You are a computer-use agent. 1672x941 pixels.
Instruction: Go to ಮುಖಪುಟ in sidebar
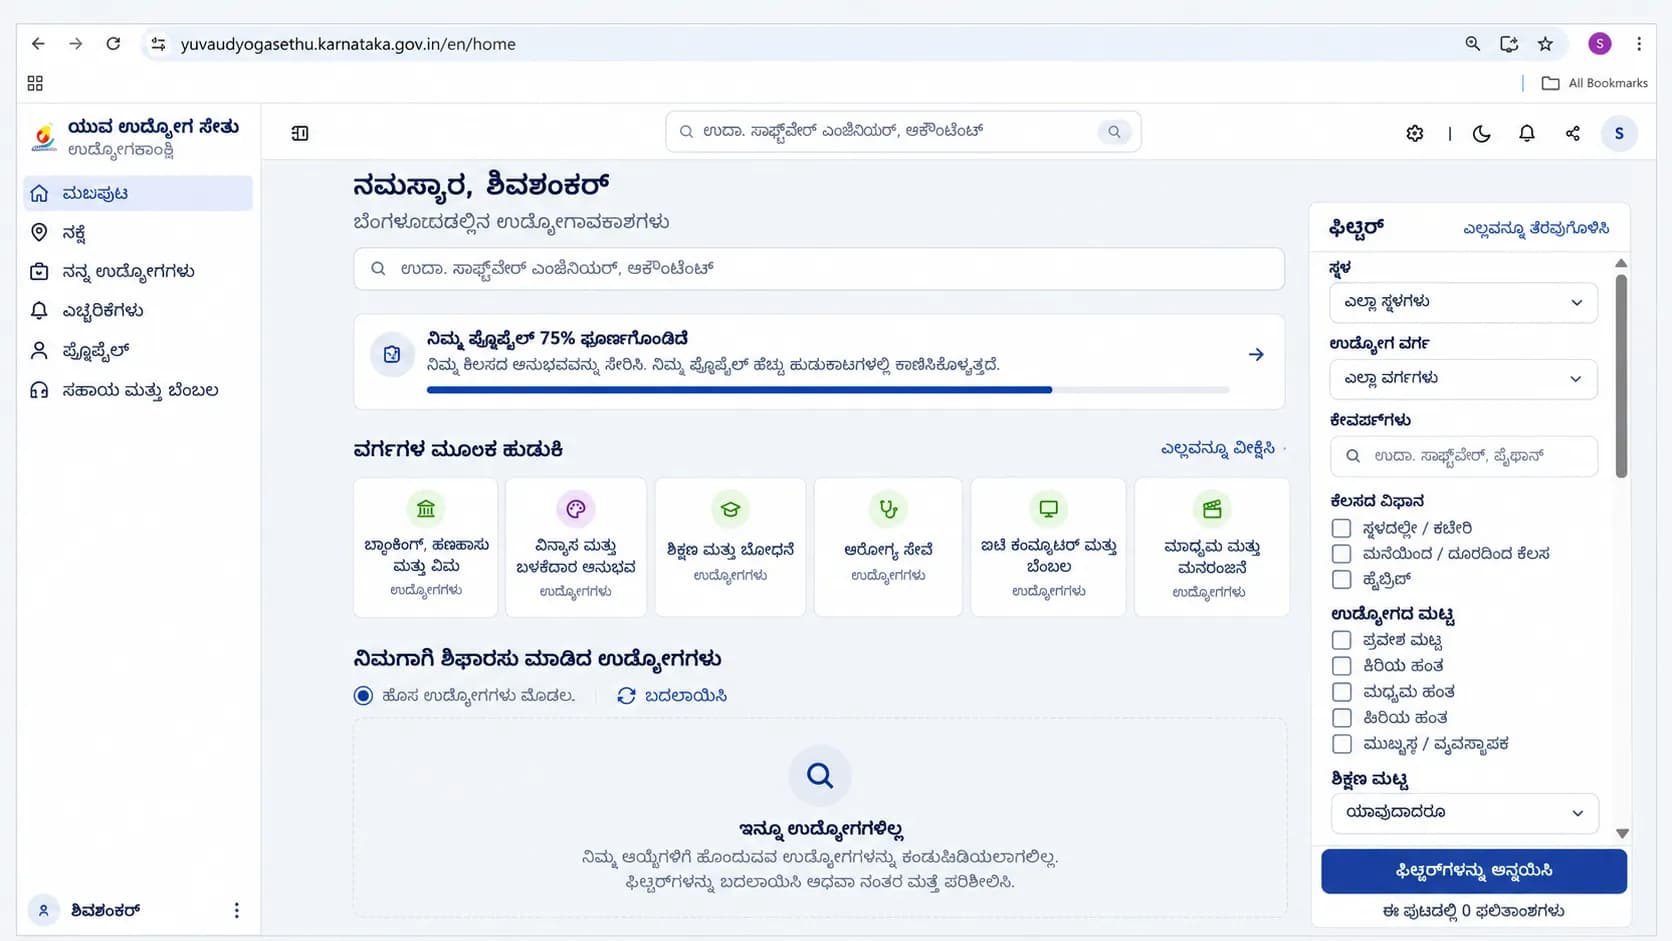(x=138, y=193)
